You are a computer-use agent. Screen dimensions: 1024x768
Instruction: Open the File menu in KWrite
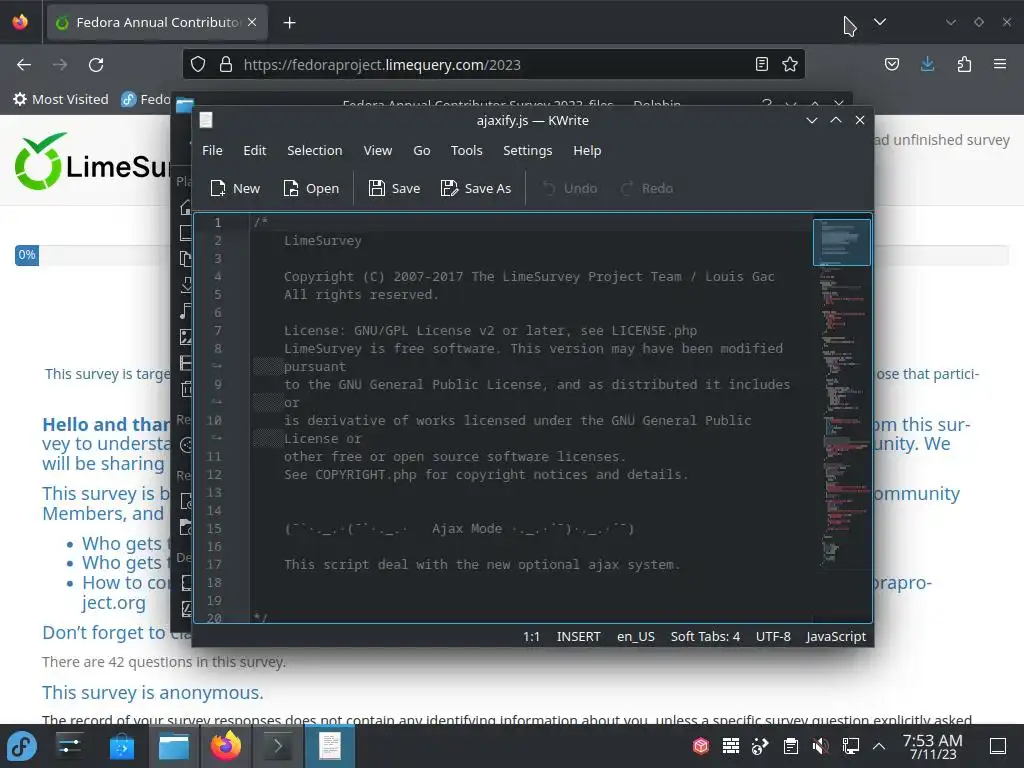[212, 150]
